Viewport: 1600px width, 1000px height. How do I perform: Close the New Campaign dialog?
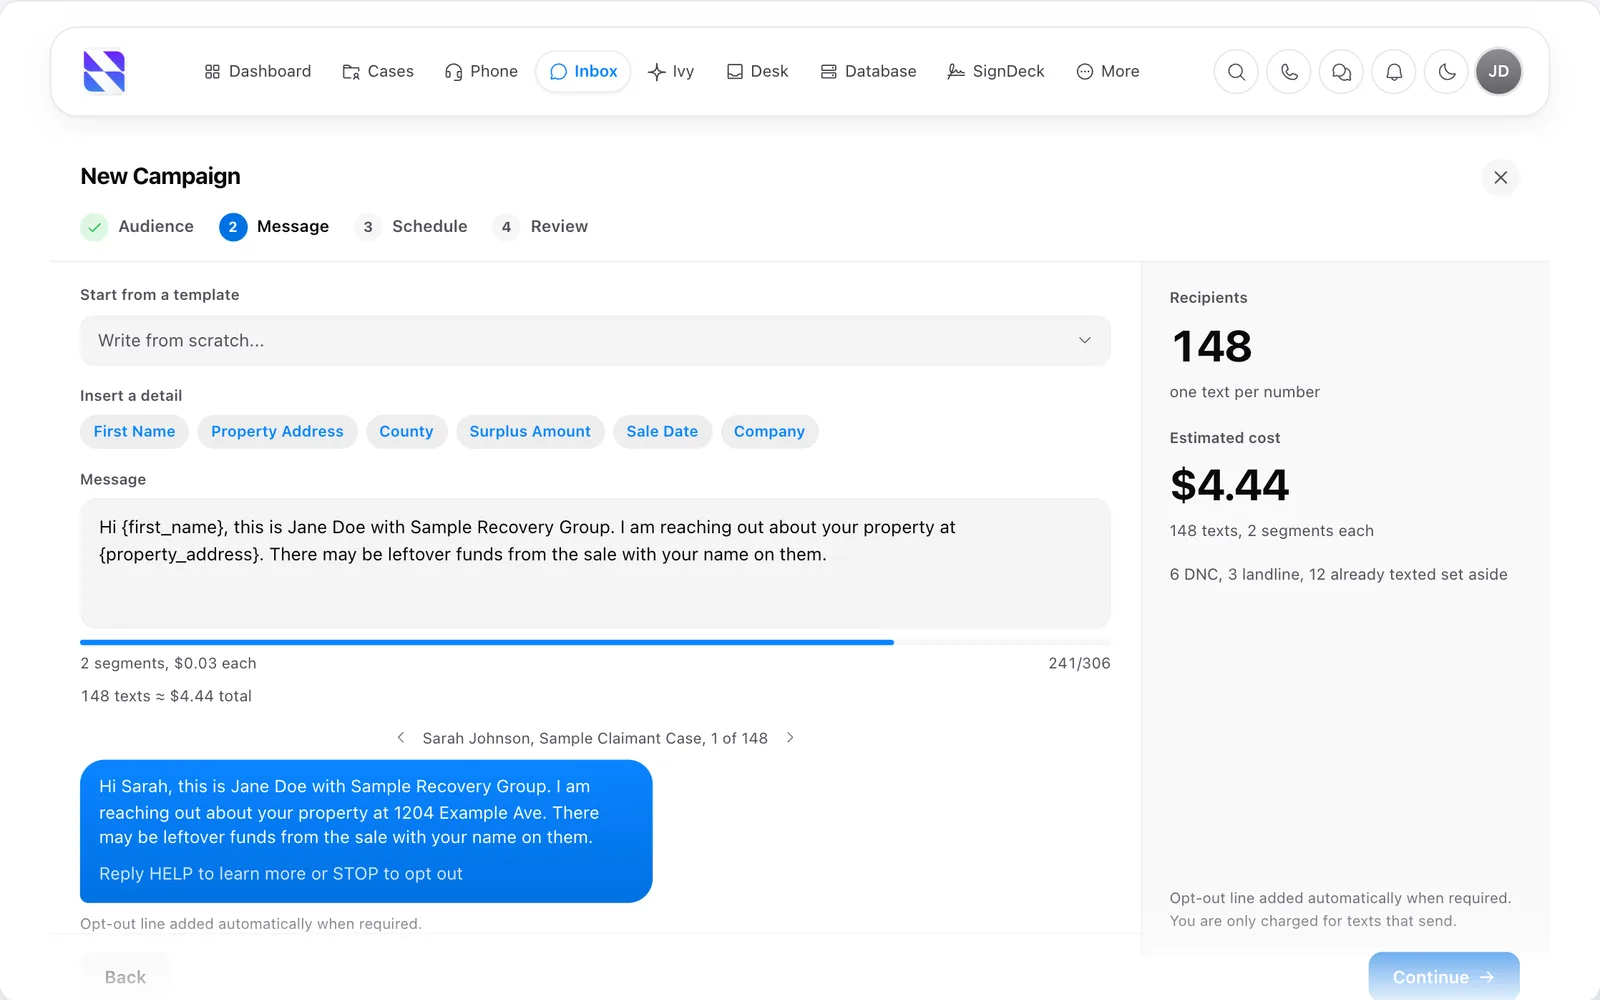tap(1500, 177)
